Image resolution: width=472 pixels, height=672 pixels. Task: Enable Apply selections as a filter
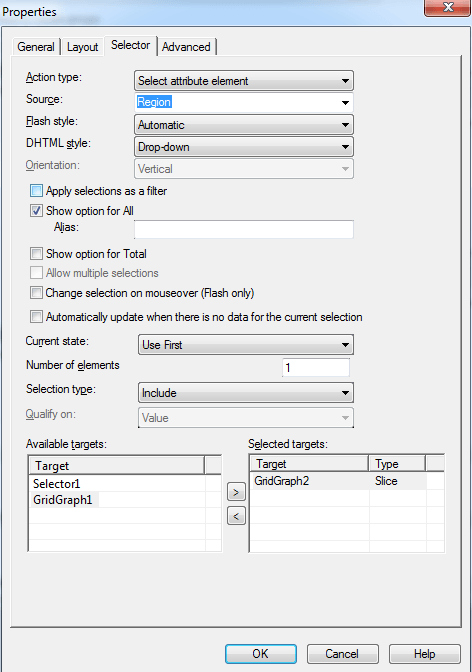click(x=36, y=191)
